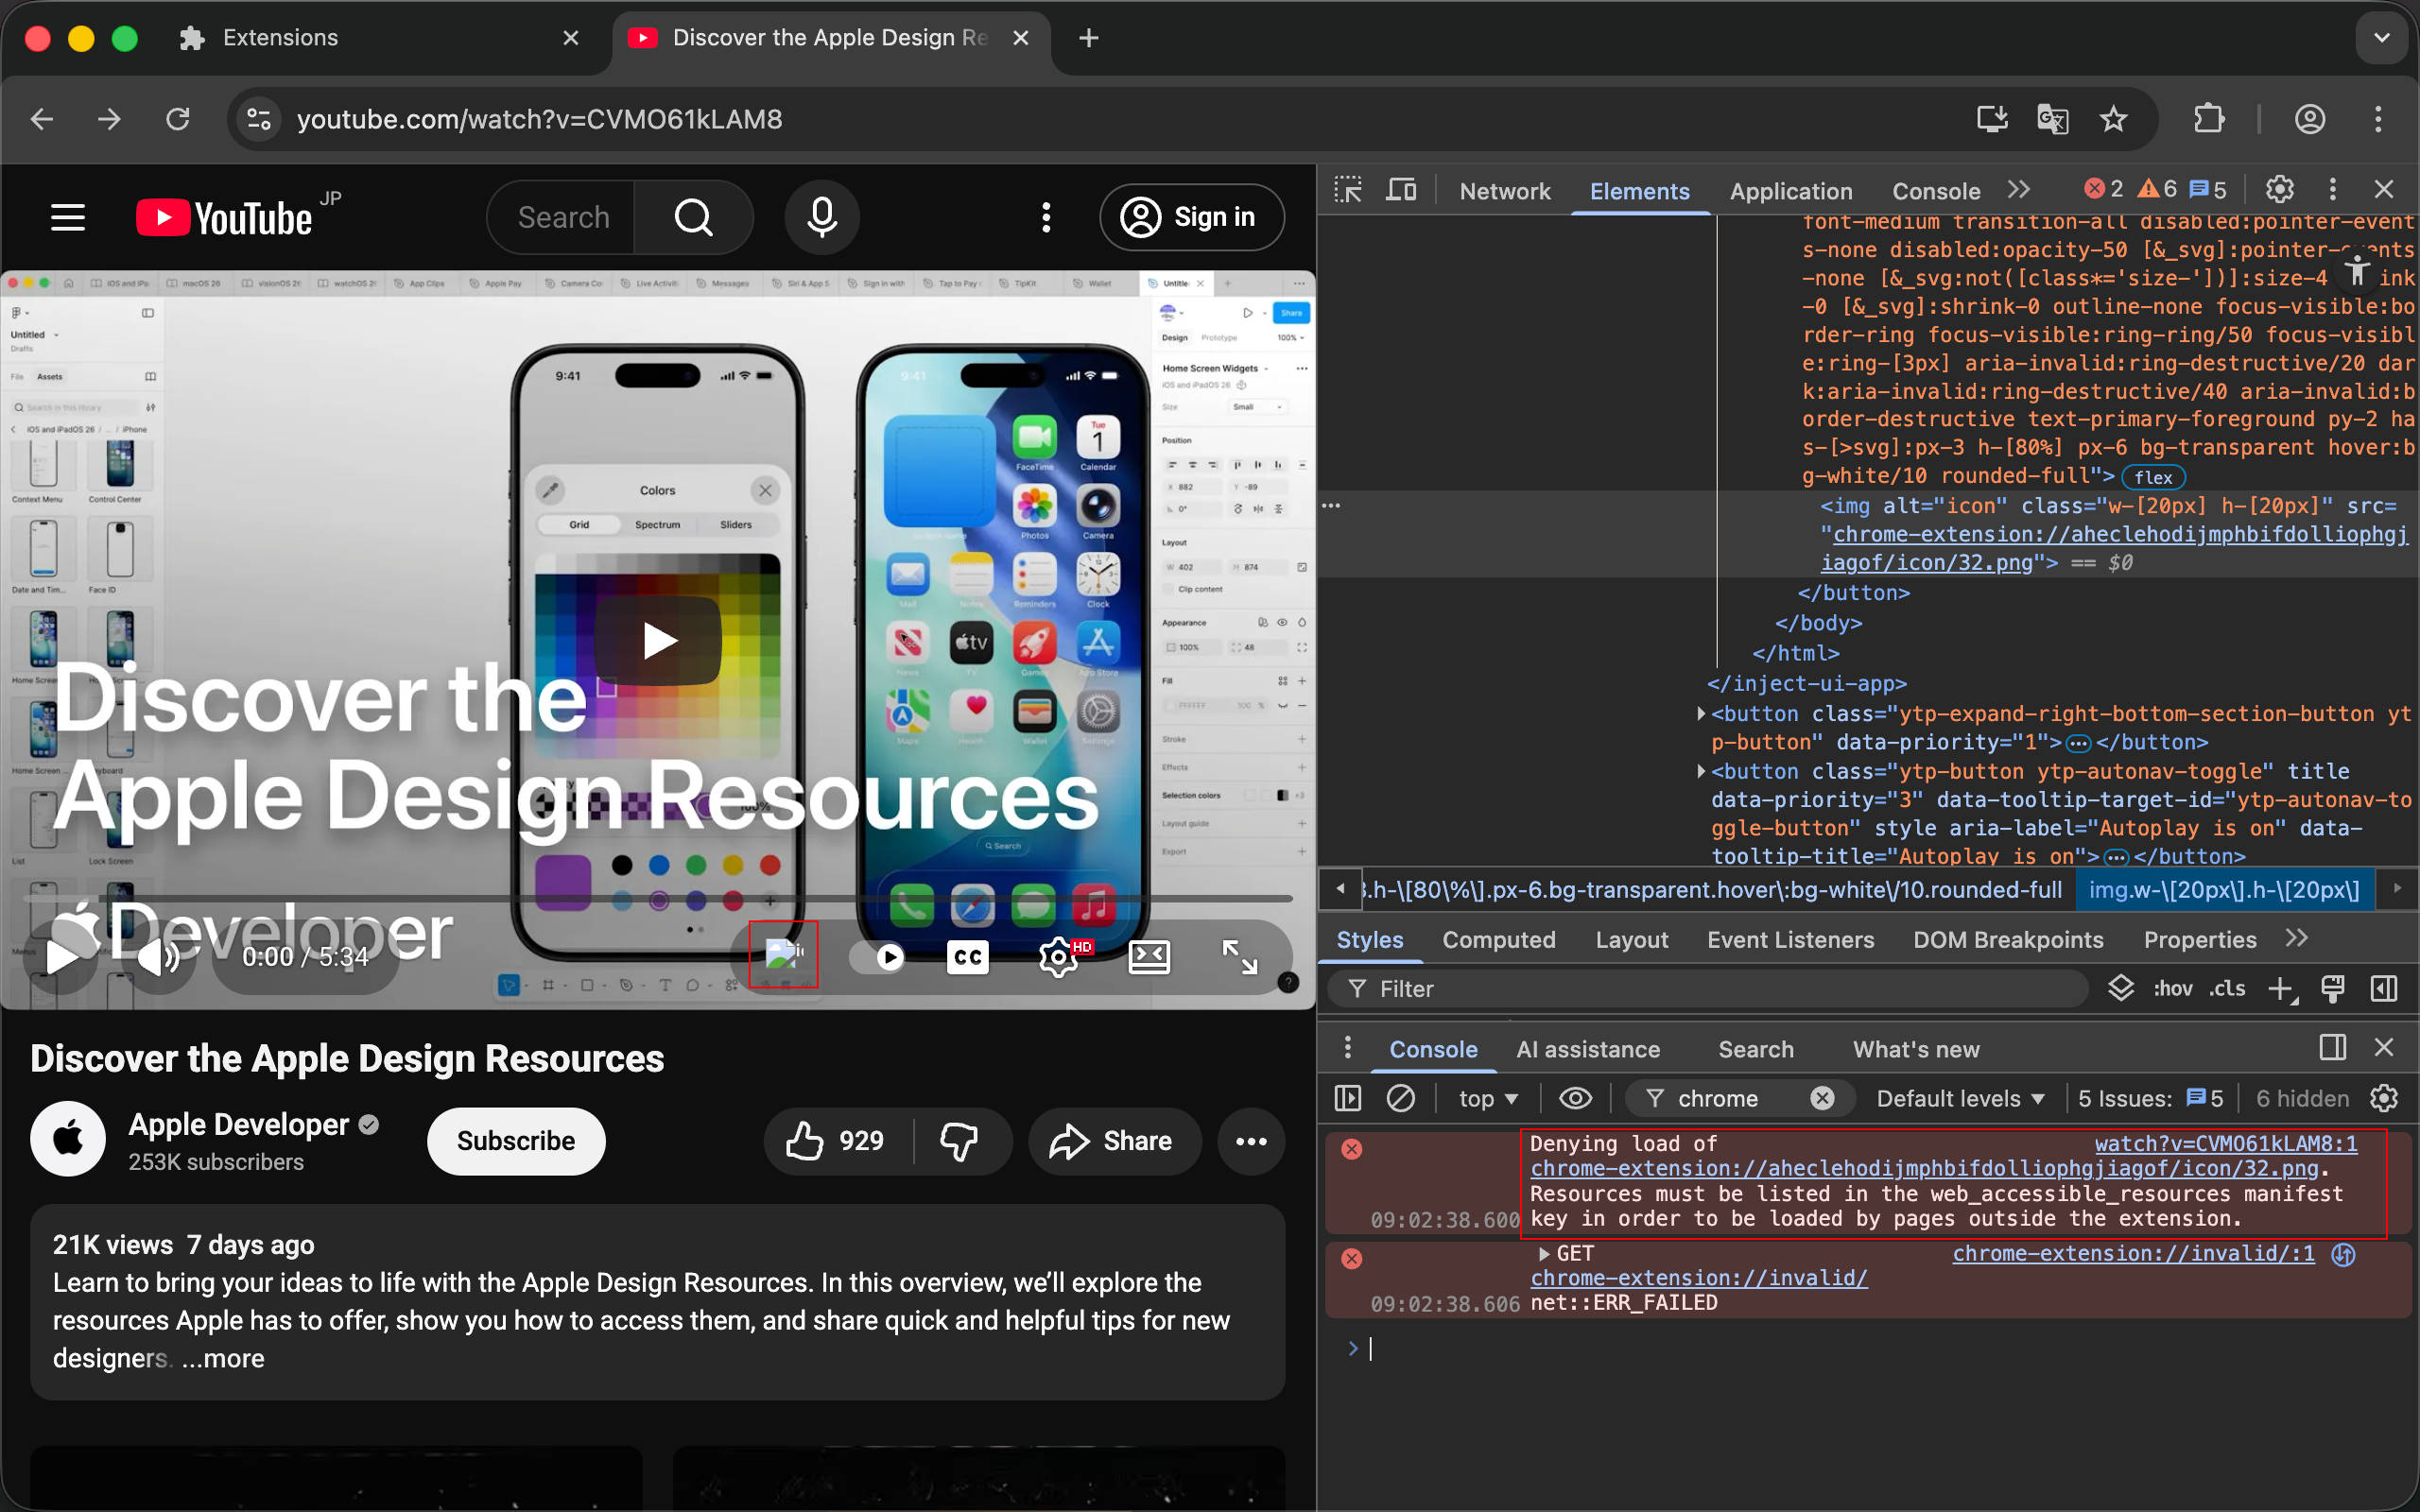Toggle device toolbar in DevTools
2420x1512 pixels.
[x=1400, y=190]
